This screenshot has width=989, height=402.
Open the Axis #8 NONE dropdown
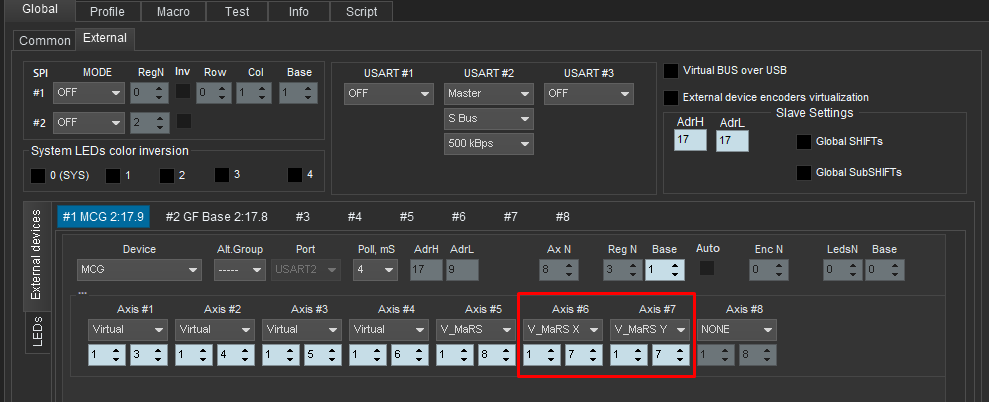point(738,329)
